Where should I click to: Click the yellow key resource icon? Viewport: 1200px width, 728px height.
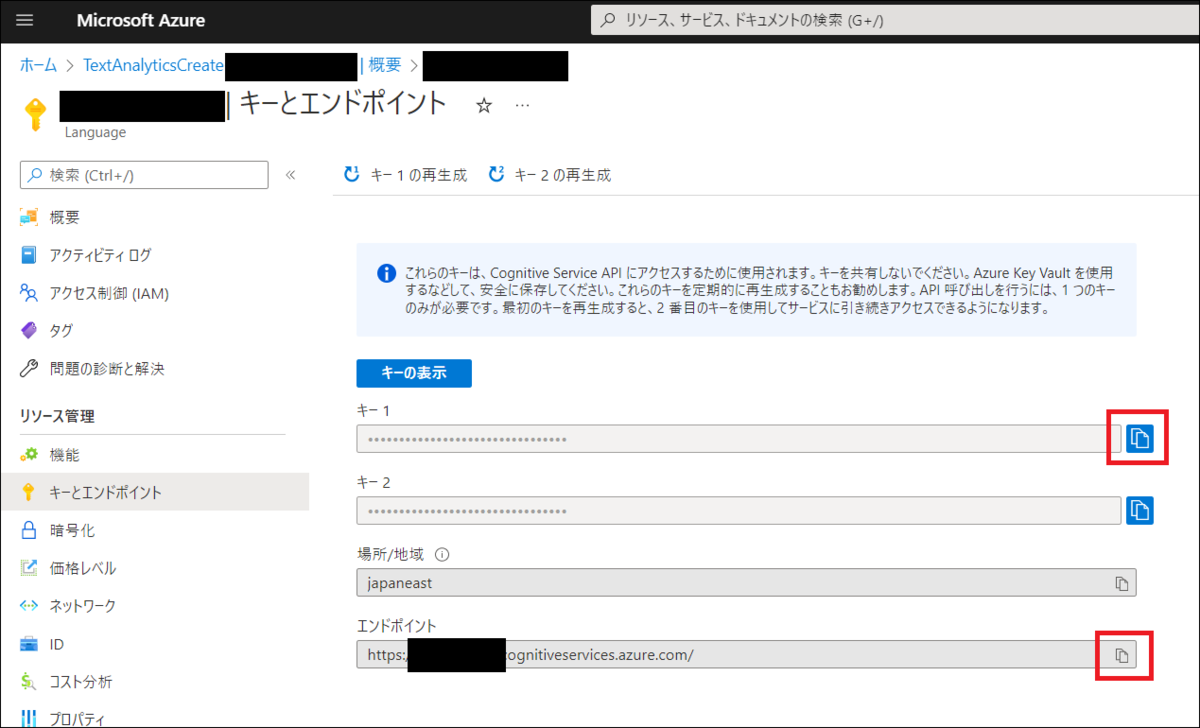coord(36,115)
